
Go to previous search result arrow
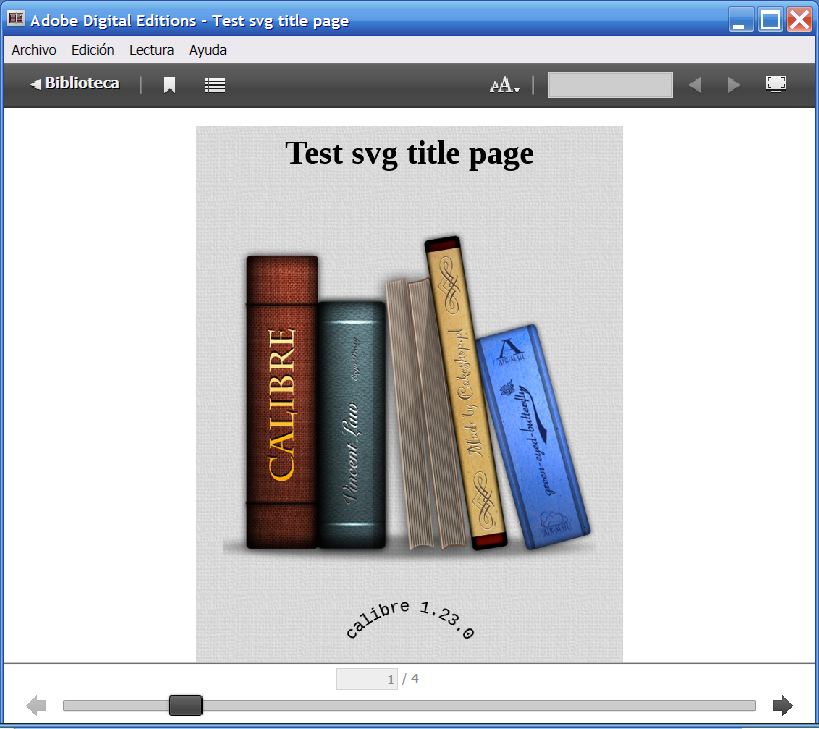[694, 85]
